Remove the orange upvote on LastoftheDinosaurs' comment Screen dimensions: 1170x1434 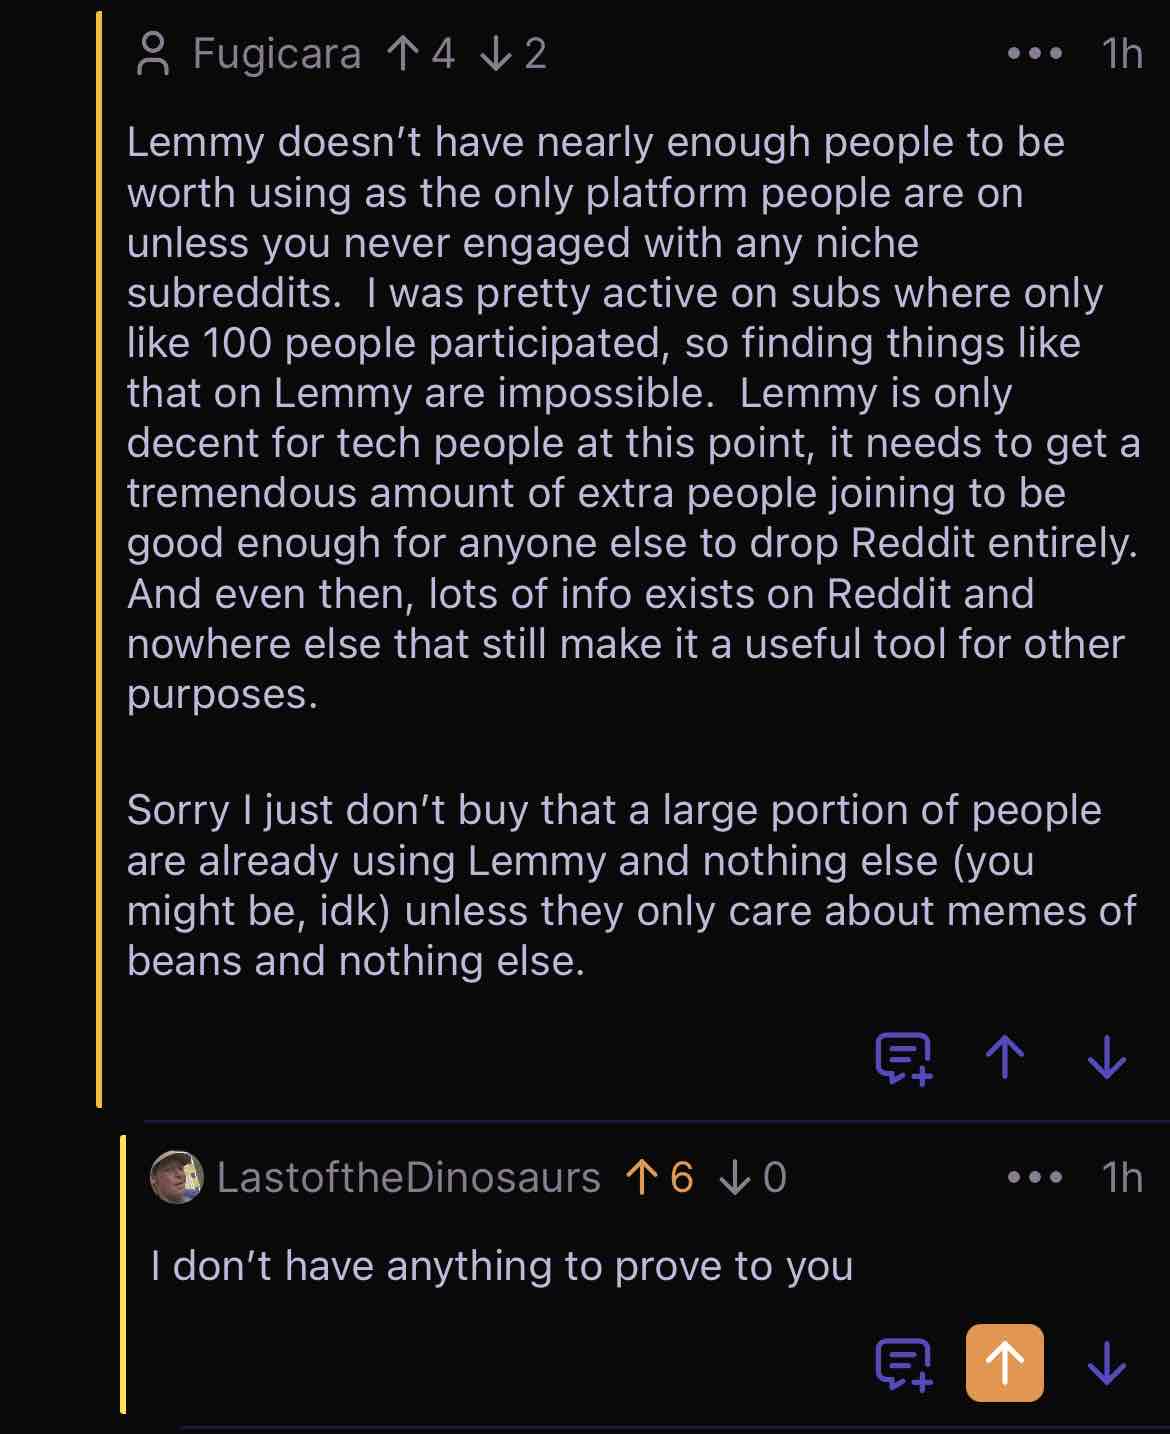click(x=1005, y=1364)
